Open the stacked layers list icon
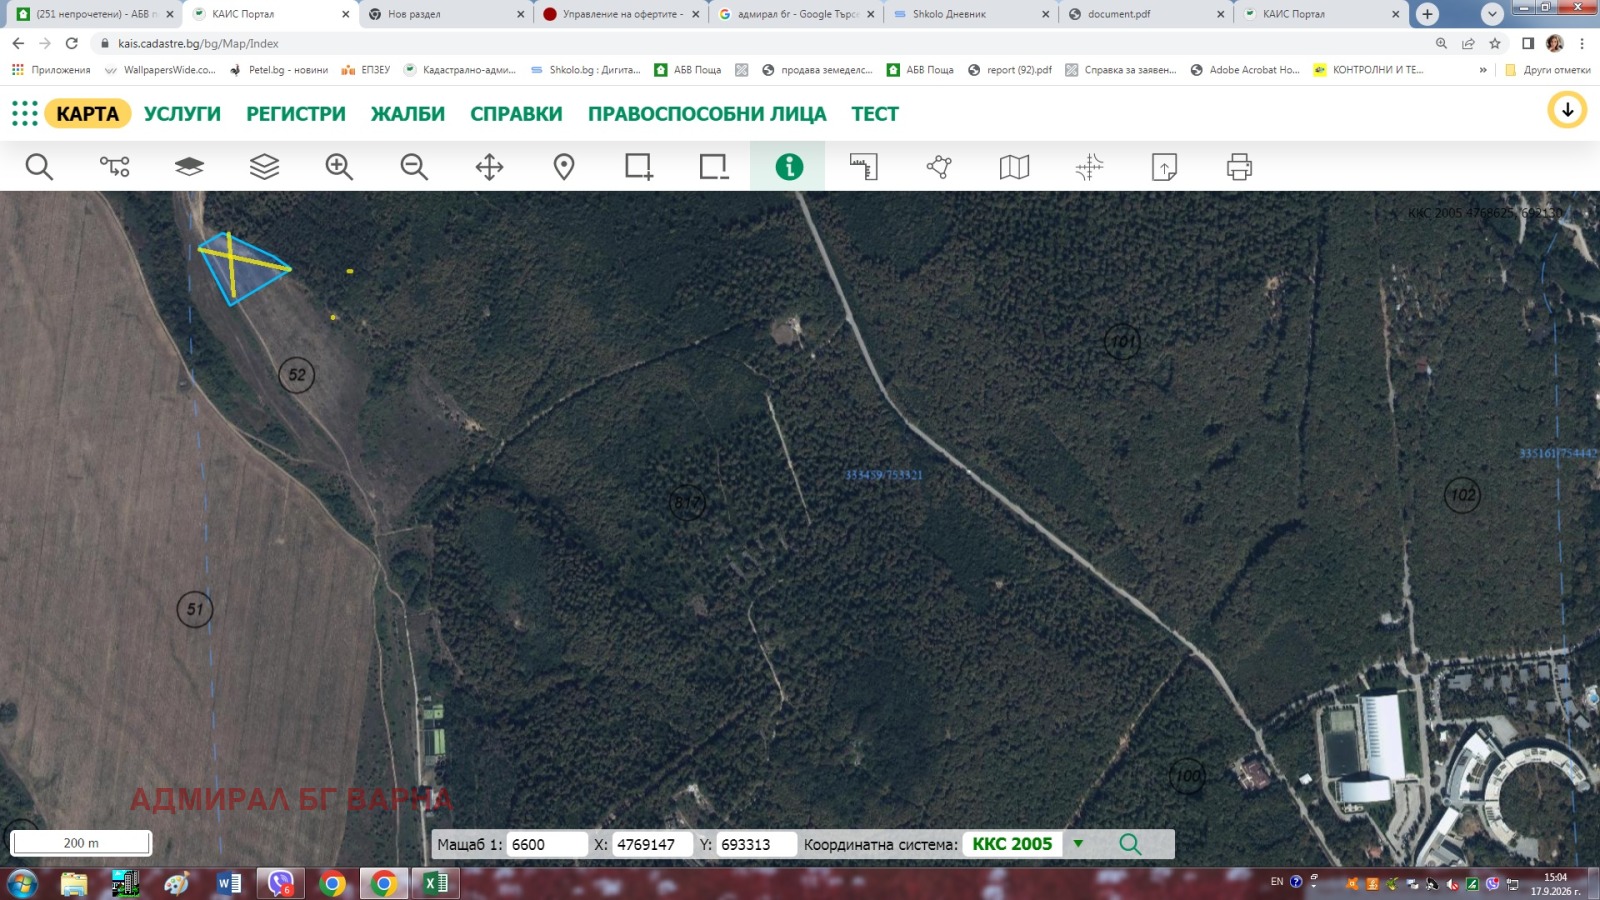Viewport: 1600px width, 900px height. tap(264, 166)
